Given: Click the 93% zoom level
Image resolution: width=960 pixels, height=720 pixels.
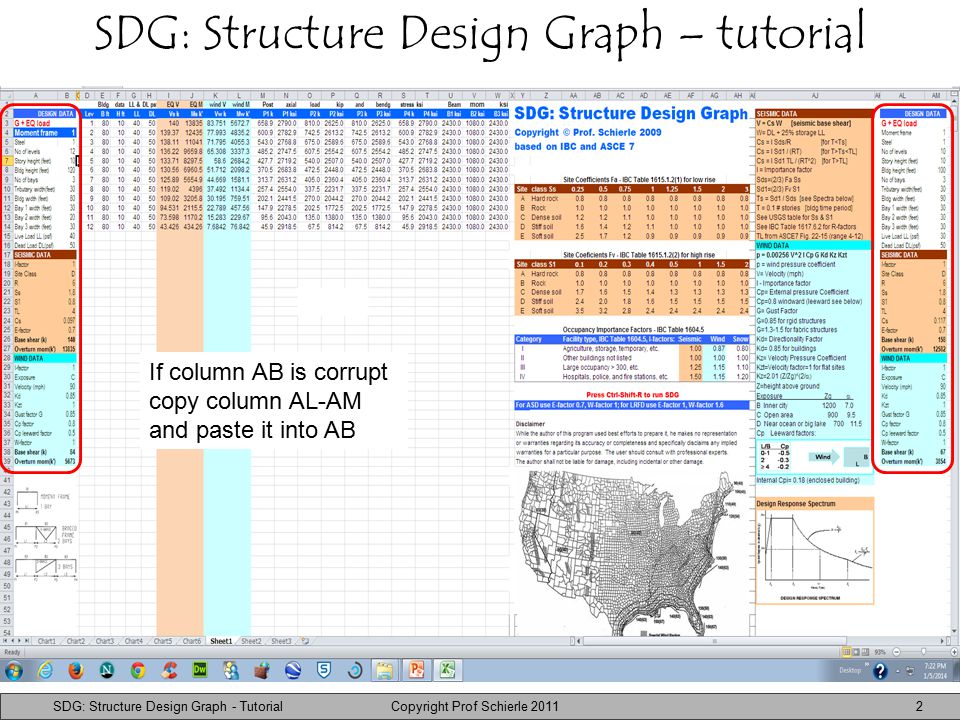Looking at the screenshot, I should (x=880, y=652).
